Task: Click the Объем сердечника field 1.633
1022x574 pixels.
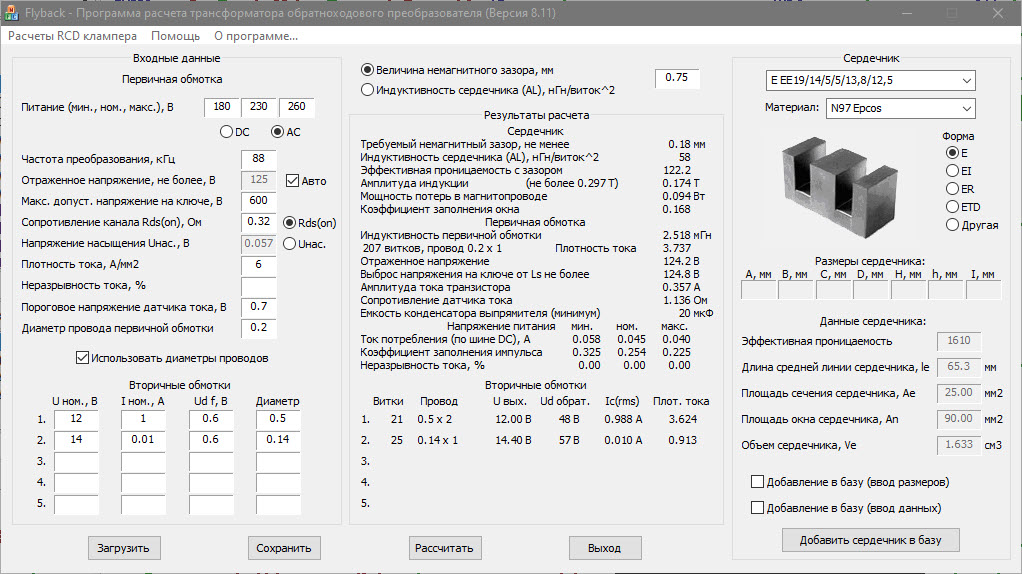Action: tap(959, 445)
